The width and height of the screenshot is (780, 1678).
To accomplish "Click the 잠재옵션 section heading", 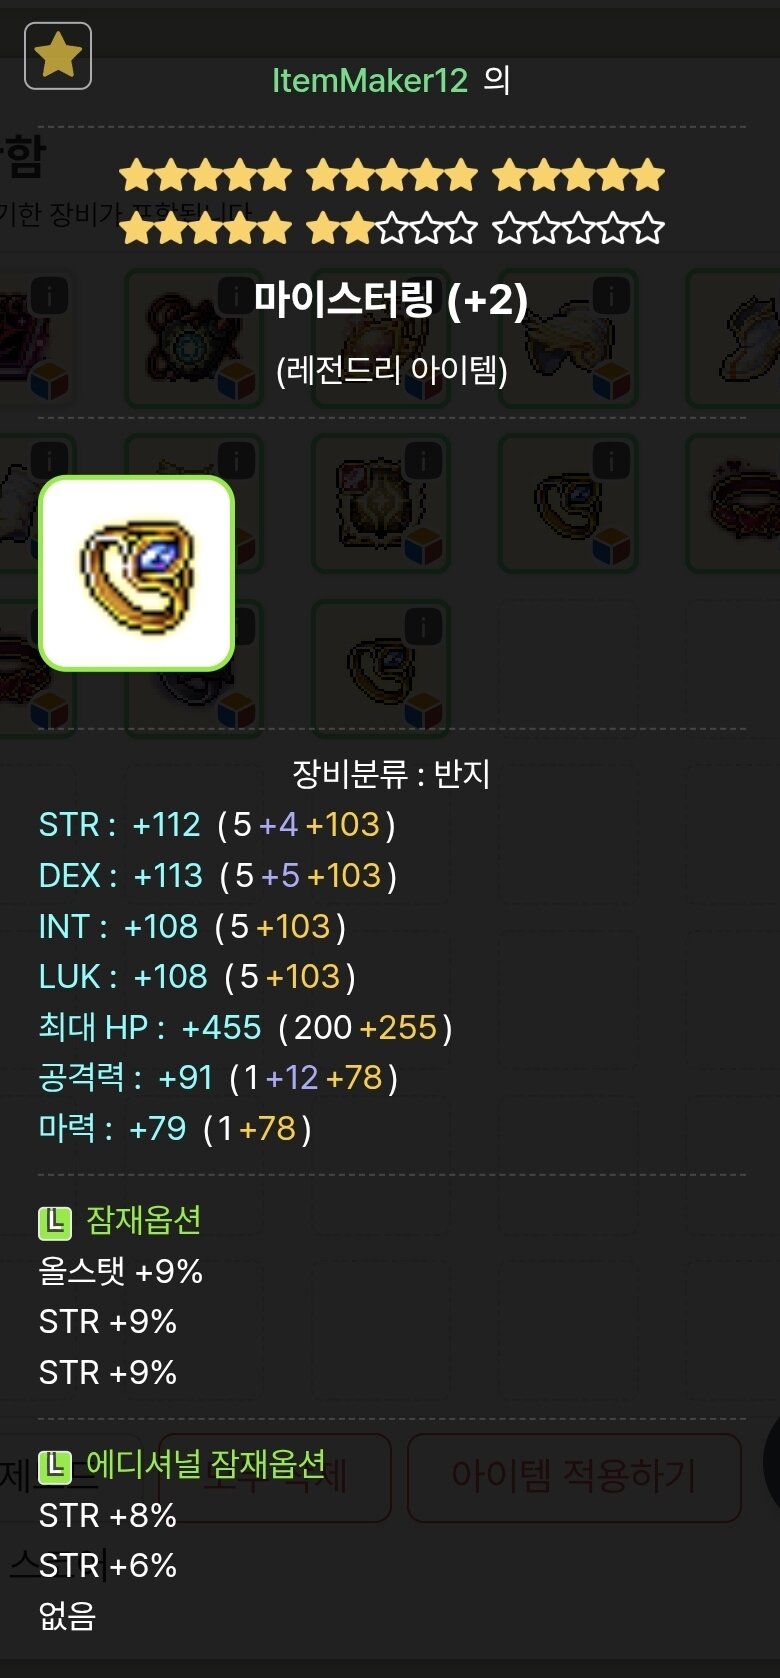I will (x=144, y=1220).
